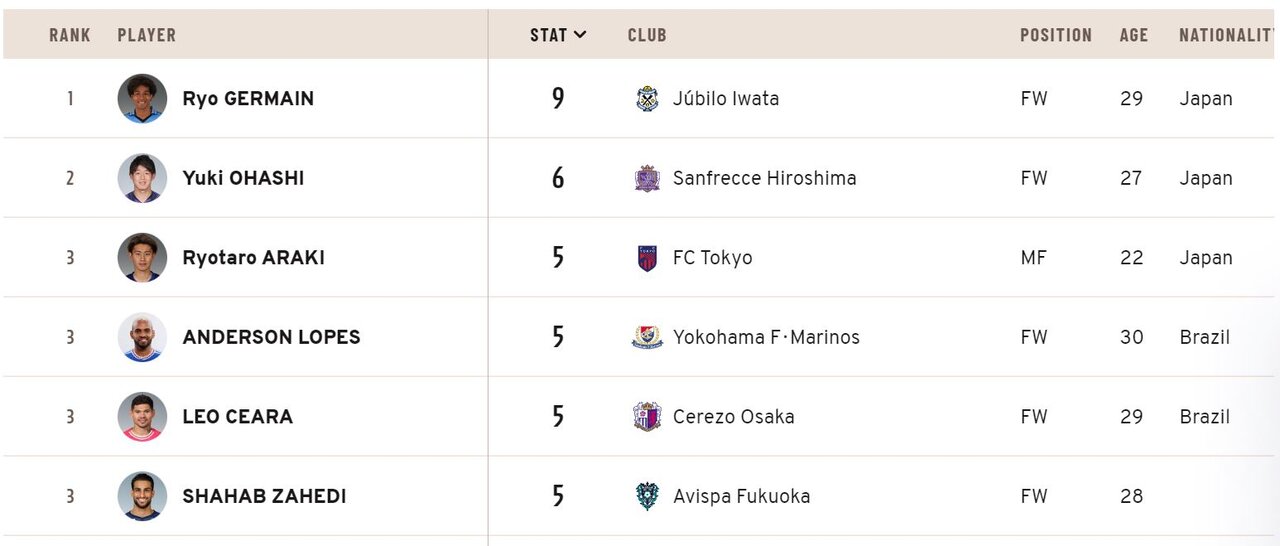Click the Avispa Fukuoka club crest icon
Image resolution: width=1280 pixels, height=546 pixels.
coord(647,496)
